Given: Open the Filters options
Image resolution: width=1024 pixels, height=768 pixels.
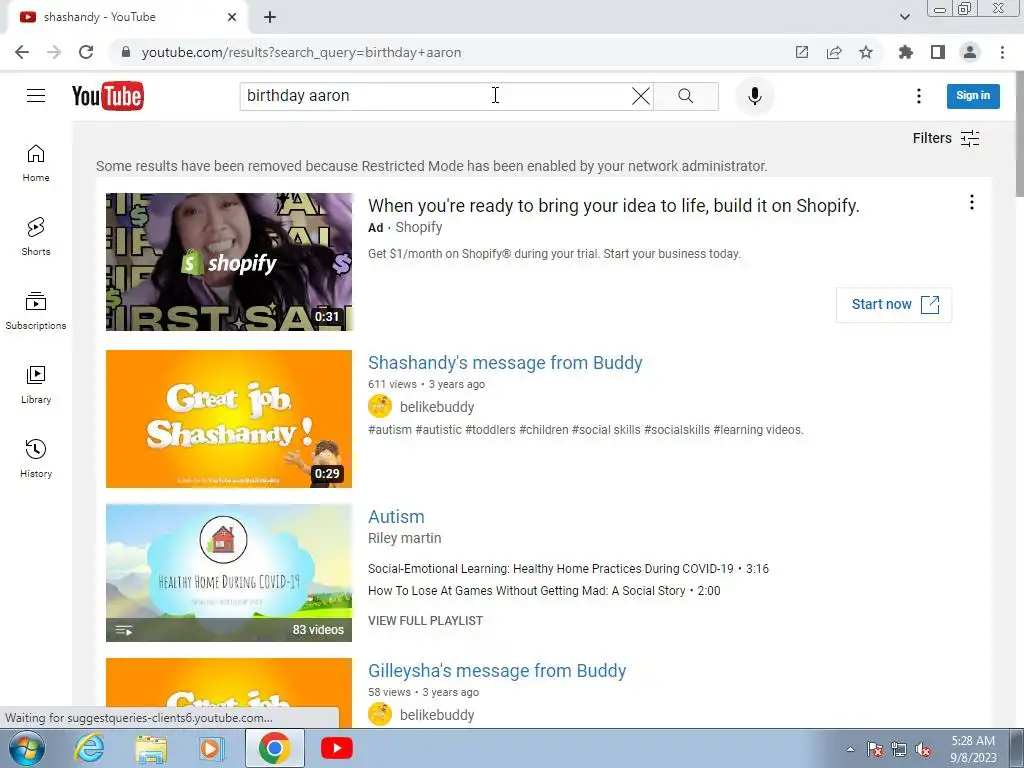Looking at the screenshot, I should point(946,138).
